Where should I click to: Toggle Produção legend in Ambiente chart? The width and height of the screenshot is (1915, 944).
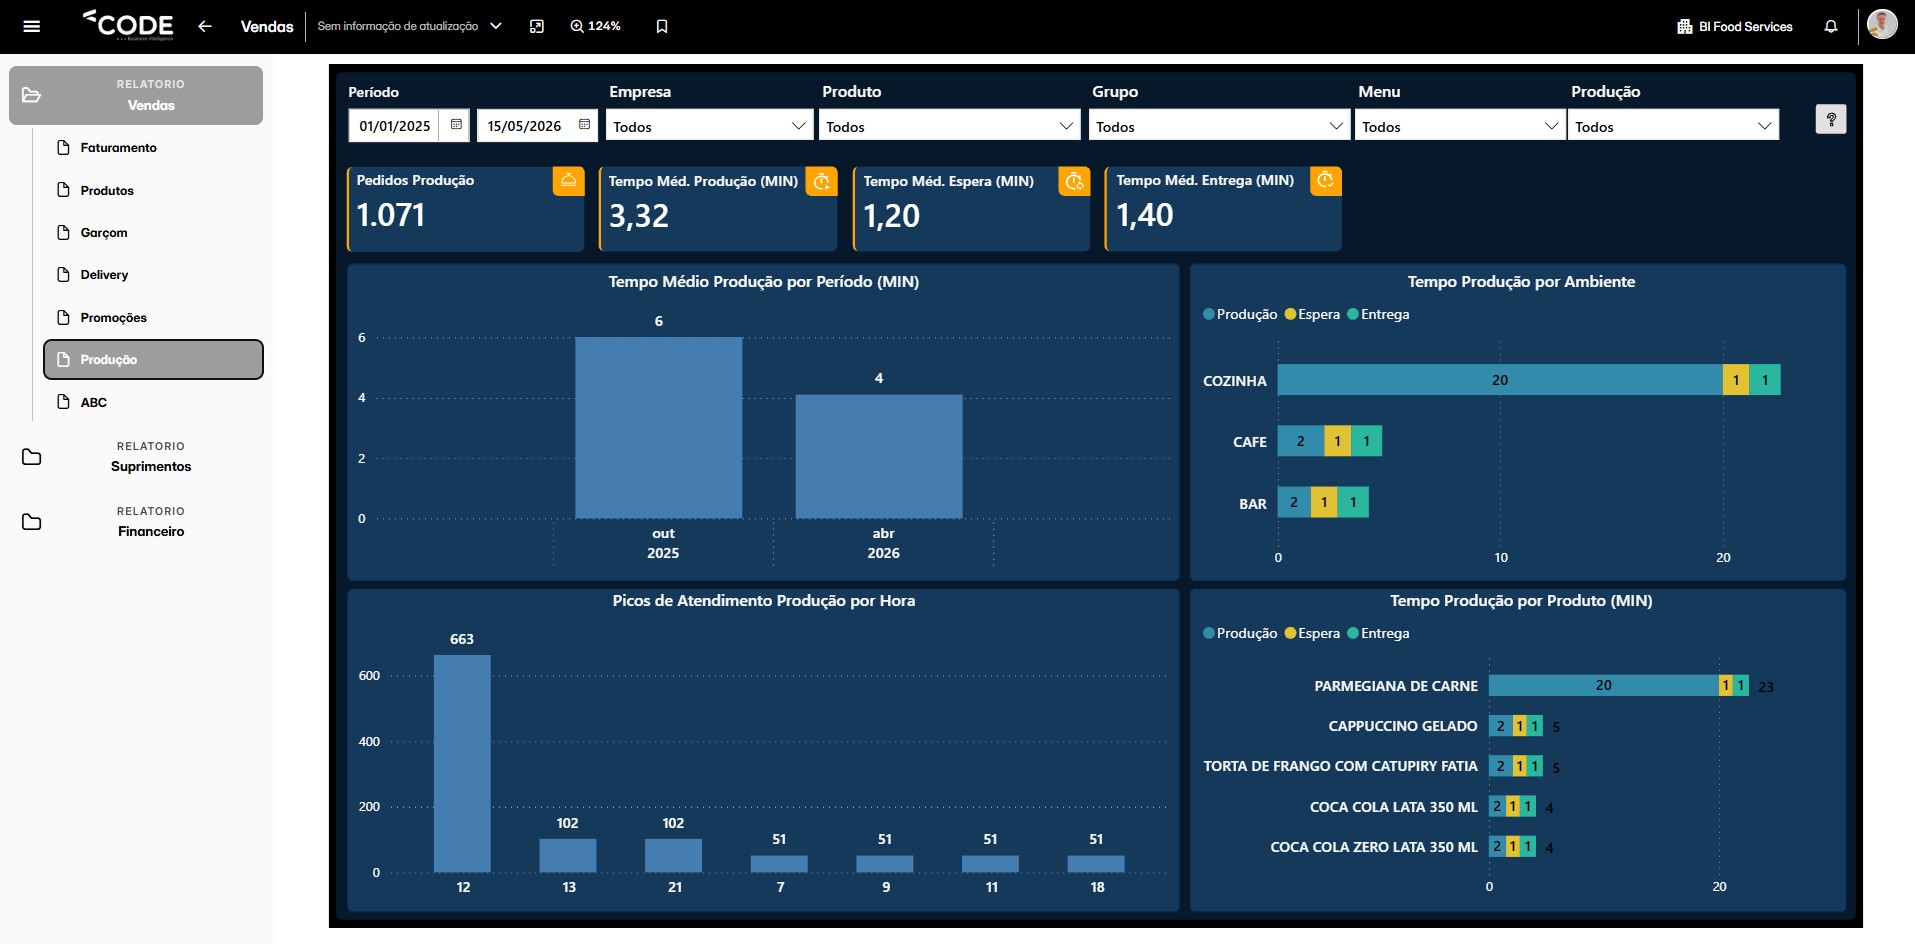coord(1240,314)
